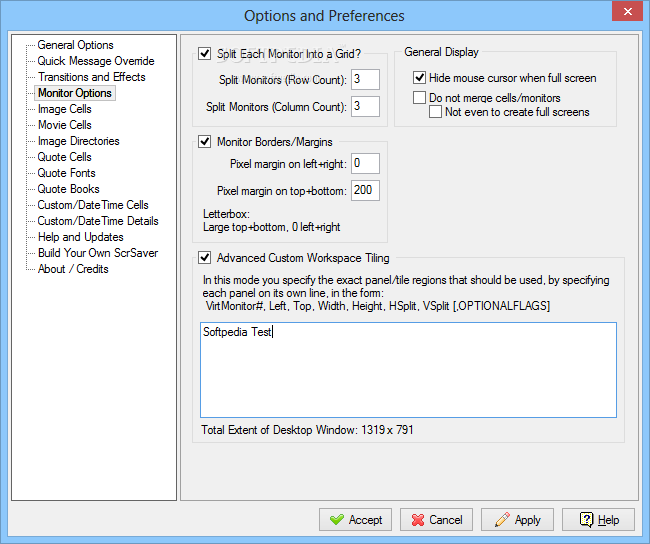
Task: Go to Image Cells settings page
Action: 65,109
